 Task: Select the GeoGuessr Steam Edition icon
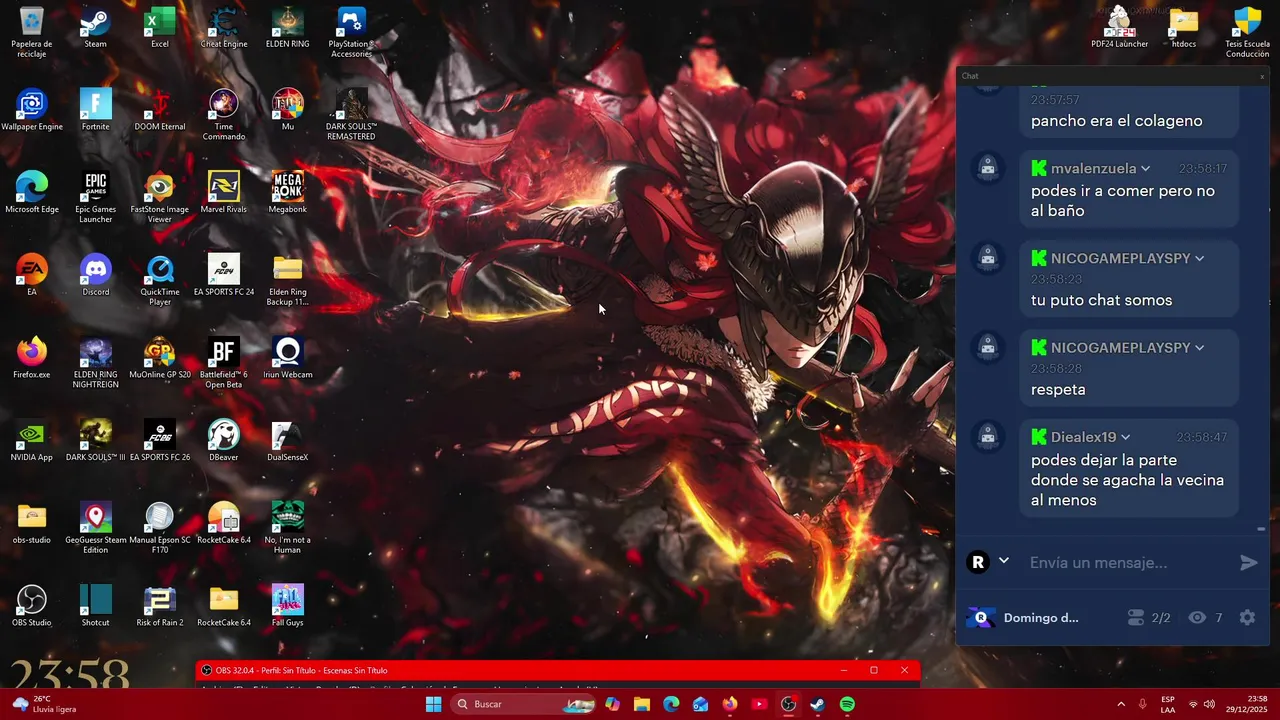[x=95, y=528]
